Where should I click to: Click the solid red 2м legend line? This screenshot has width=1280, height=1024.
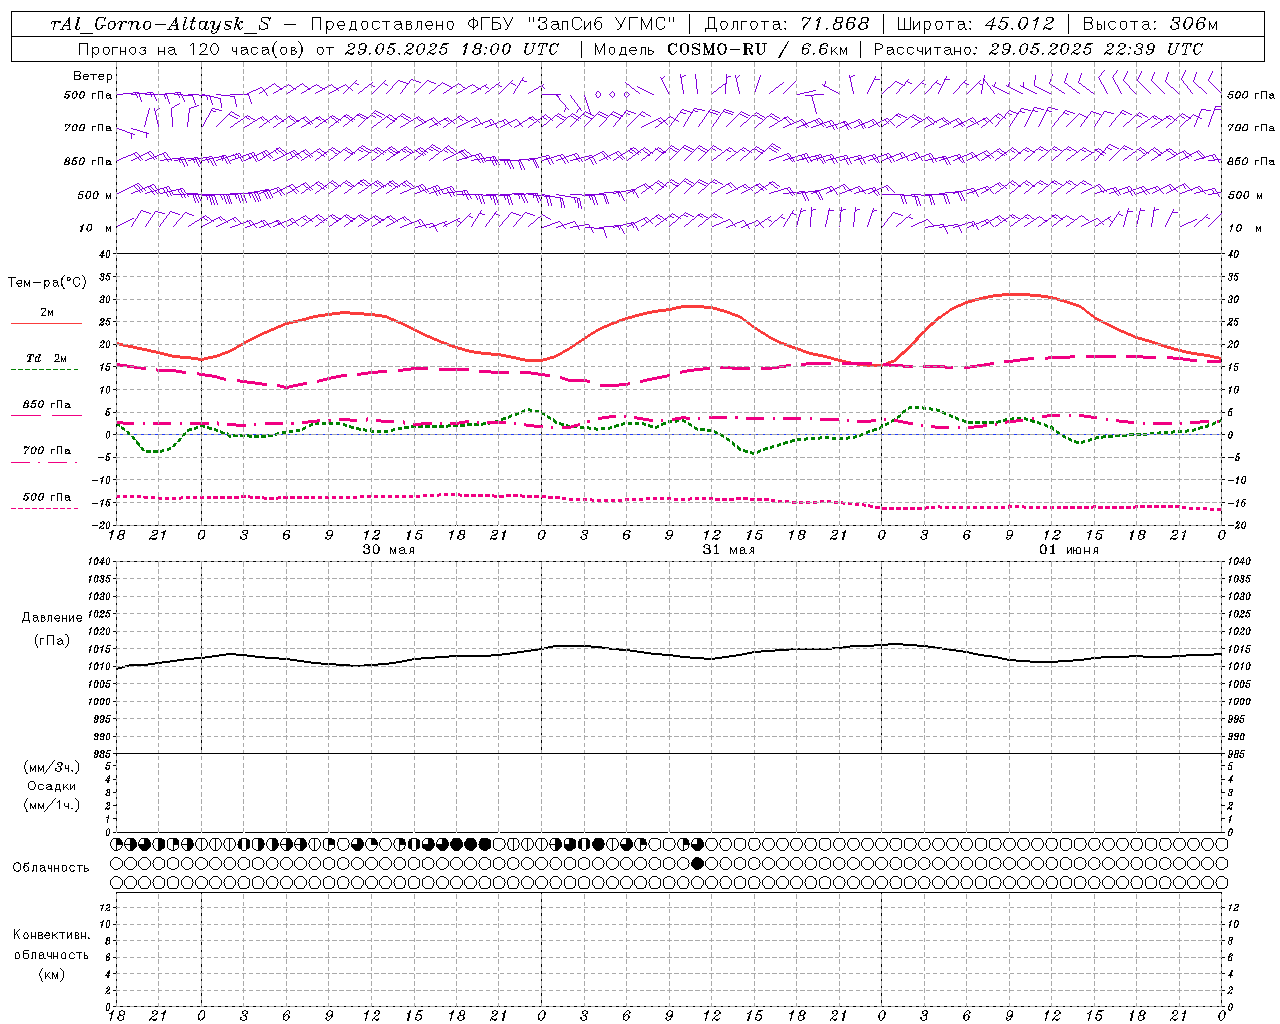[x=46, y=323]
